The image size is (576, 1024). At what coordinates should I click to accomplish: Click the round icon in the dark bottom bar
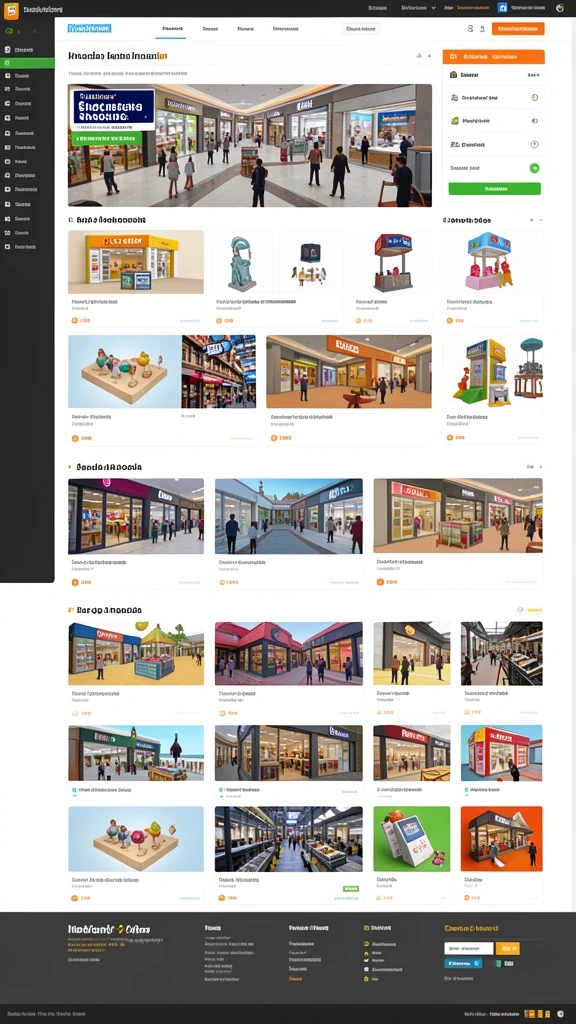[560, 1014]
